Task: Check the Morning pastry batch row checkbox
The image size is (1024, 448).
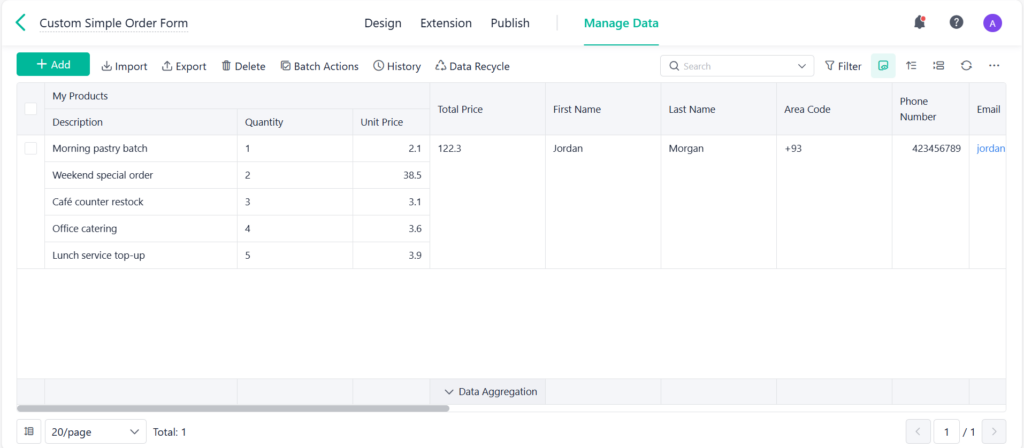Action: tap(31, 148)
